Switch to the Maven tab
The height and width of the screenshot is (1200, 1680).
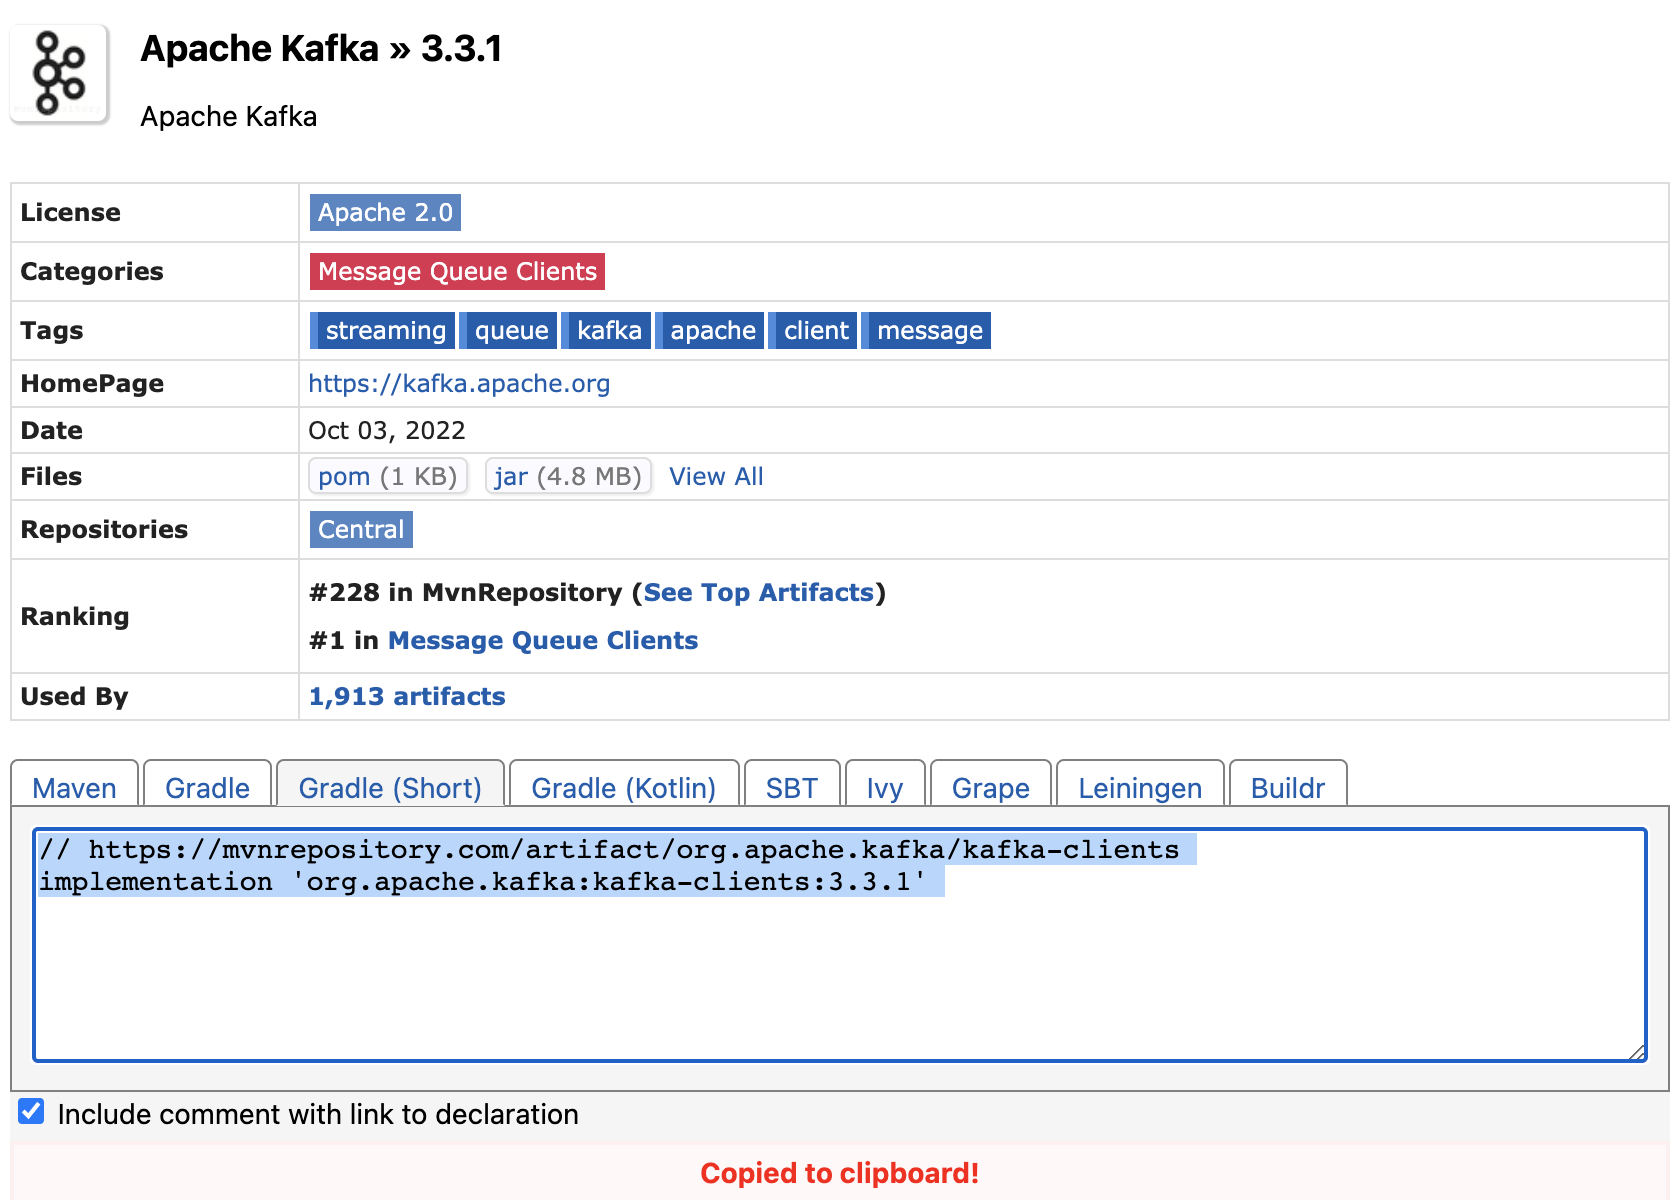coord(74,788)
